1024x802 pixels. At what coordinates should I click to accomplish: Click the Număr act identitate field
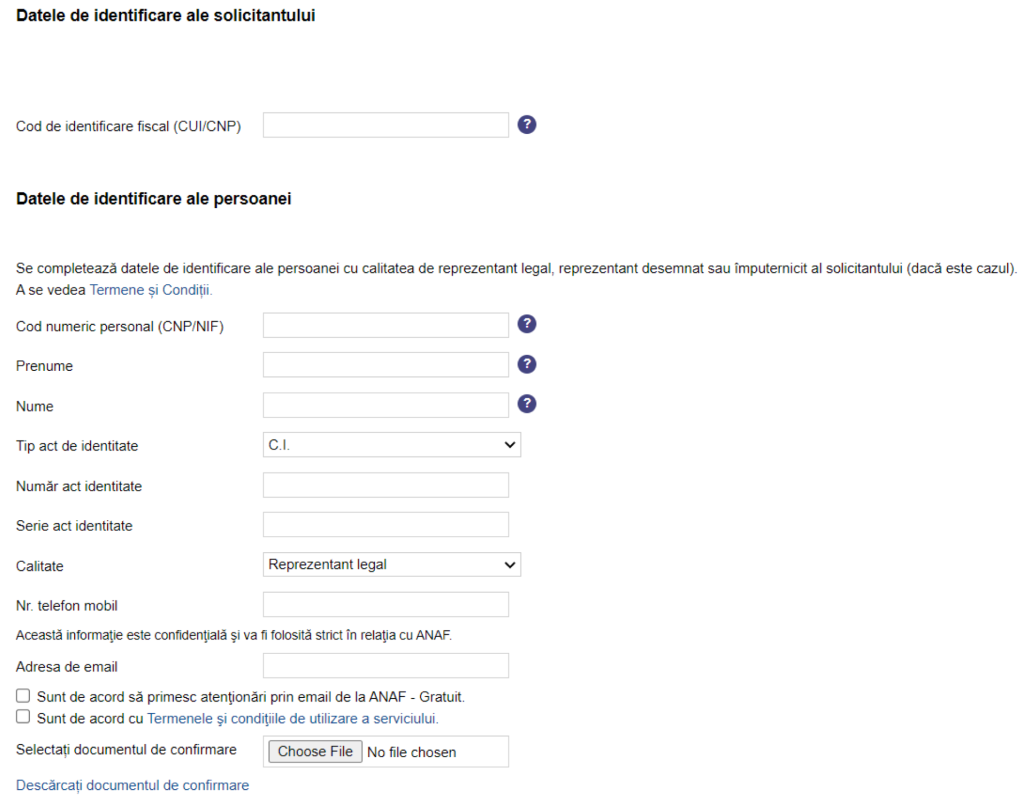coord(385,484)
